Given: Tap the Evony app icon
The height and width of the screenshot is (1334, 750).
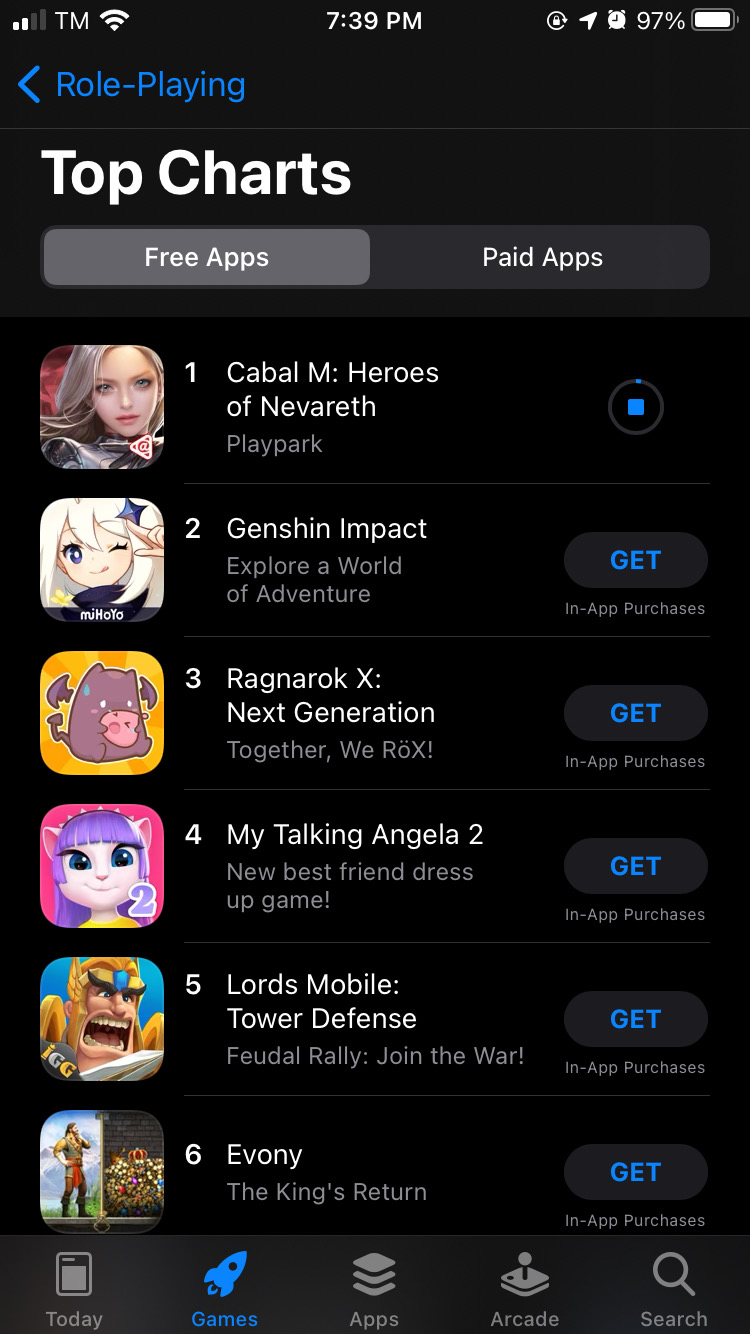Looking at the screenshot, I should coord(102,1172).
